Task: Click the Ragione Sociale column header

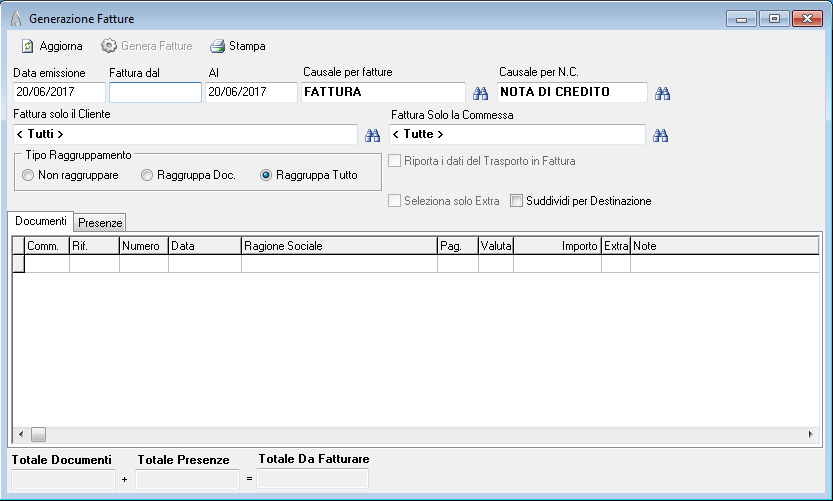Action: point(339,246)
